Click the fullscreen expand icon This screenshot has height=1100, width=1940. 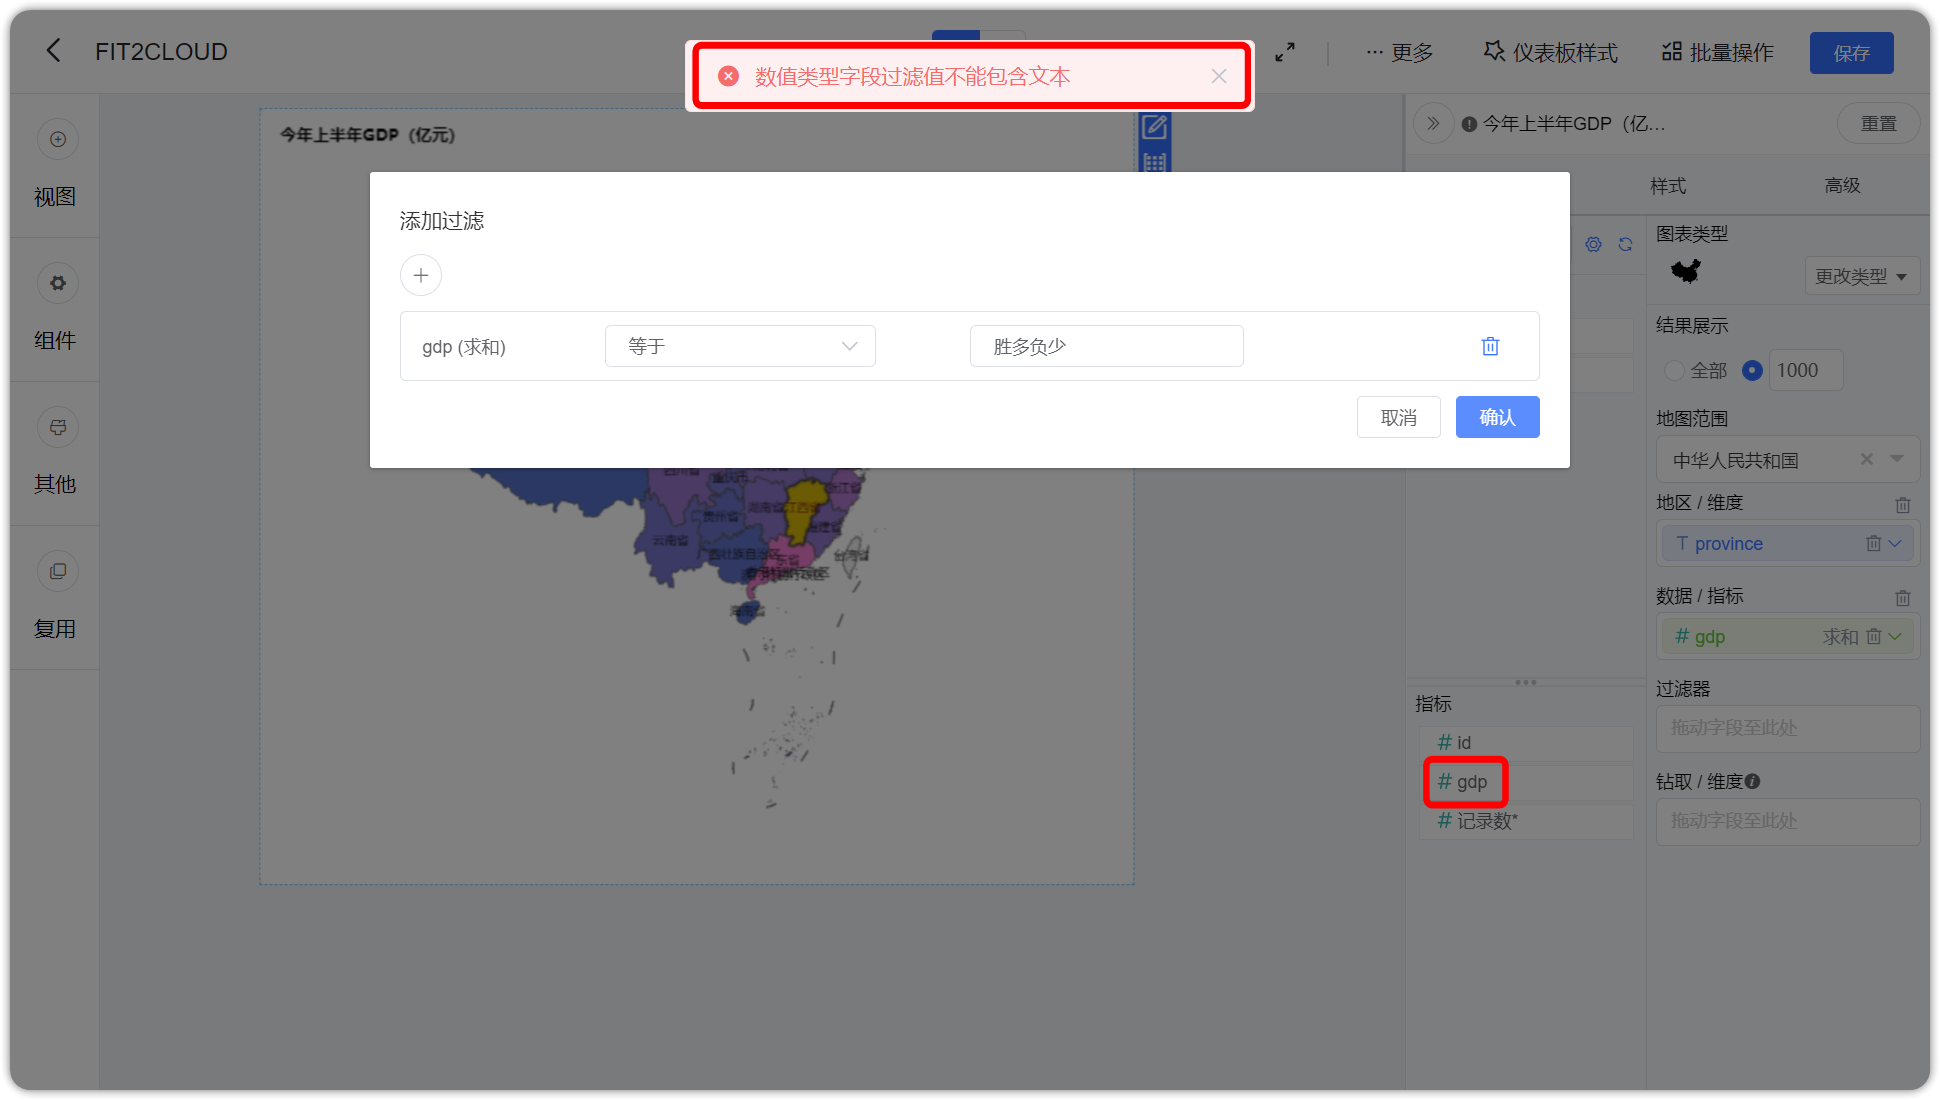point(1285,52)
